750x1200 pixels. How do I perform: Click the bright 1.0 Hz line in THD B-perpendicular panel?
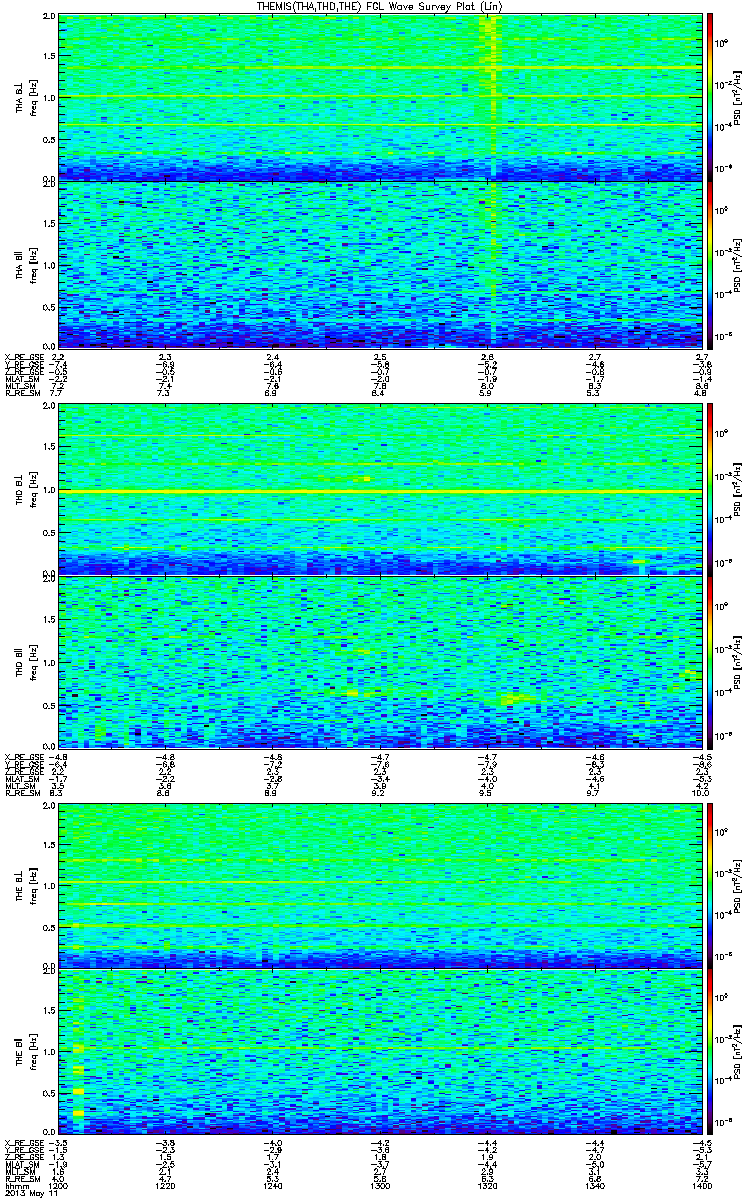coord(378,492)
